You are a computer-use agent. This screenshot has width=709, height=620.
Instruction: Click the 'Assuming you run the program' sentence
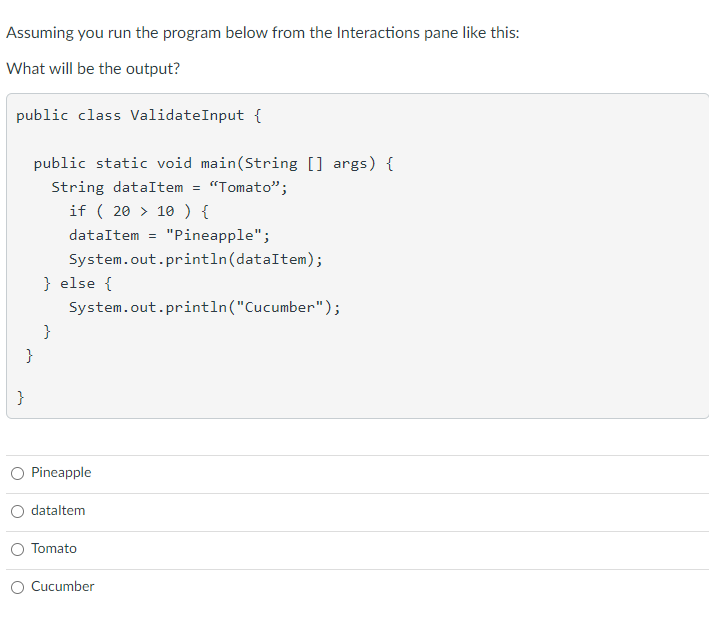(263, 33)
